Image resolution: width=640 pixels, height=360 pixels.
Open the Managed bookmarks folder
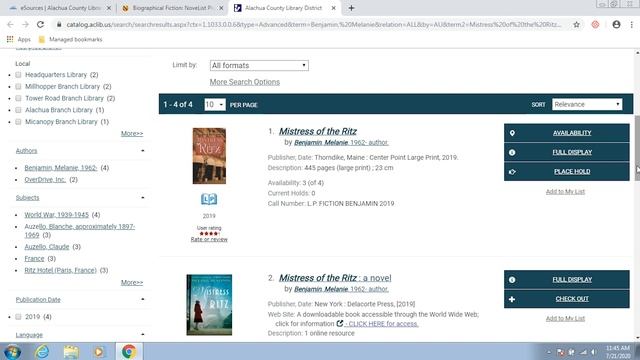70,40
